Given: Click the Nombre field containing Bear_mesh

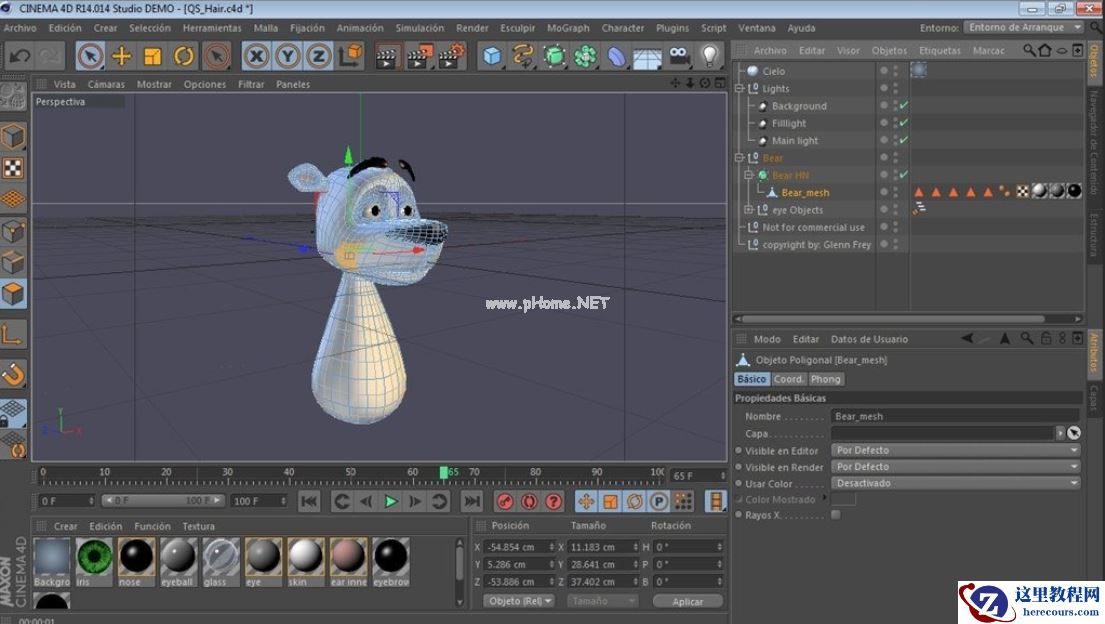Looking at the screenshot, I should pyautogui.click(x=954, y=416).
